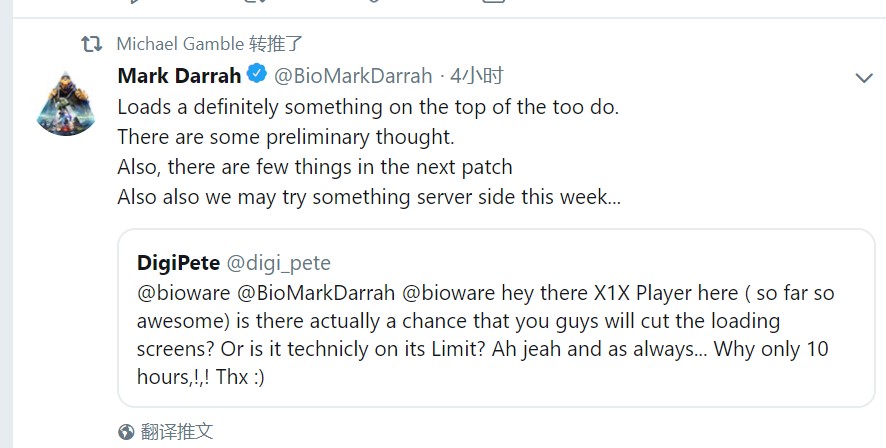Click the "Also also we may try" line
Image resolution: width=886 pixels, height=448 pixels.
368,197
